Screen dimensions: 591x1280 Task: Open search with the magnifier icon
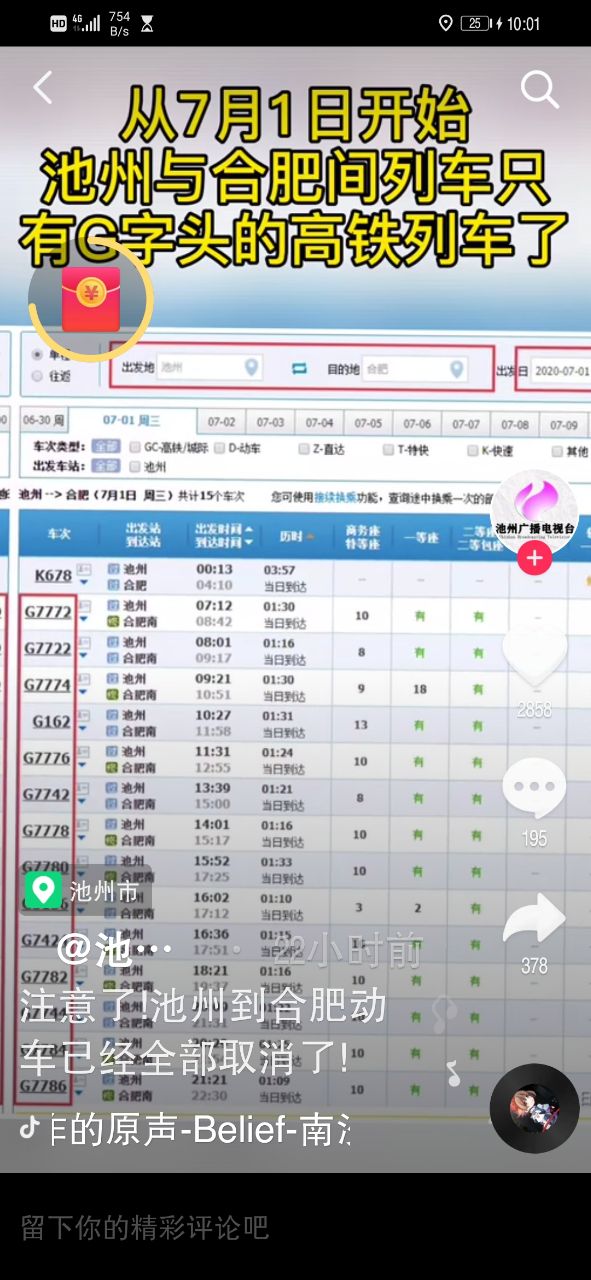[x=540, y=90]
